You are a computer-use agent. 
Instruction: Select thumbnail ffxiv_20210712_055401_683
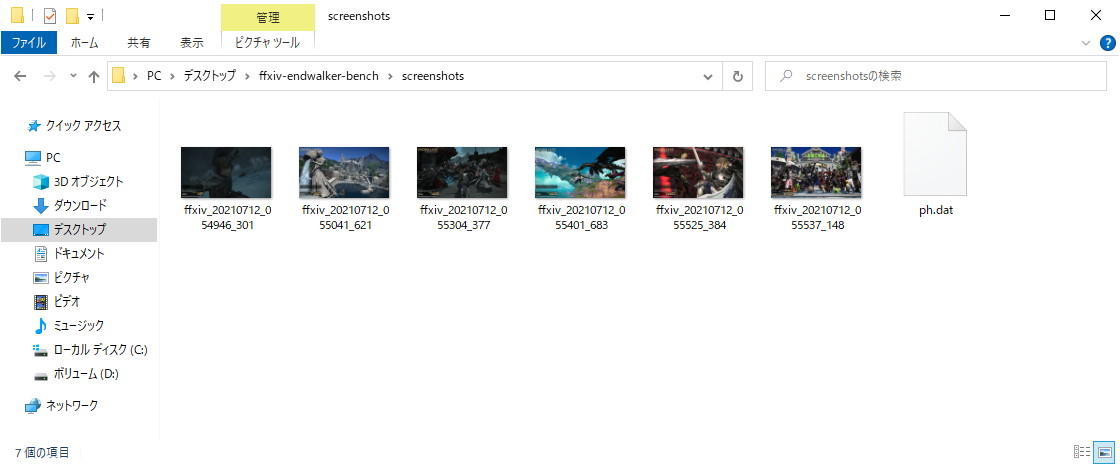coord(580,172)
